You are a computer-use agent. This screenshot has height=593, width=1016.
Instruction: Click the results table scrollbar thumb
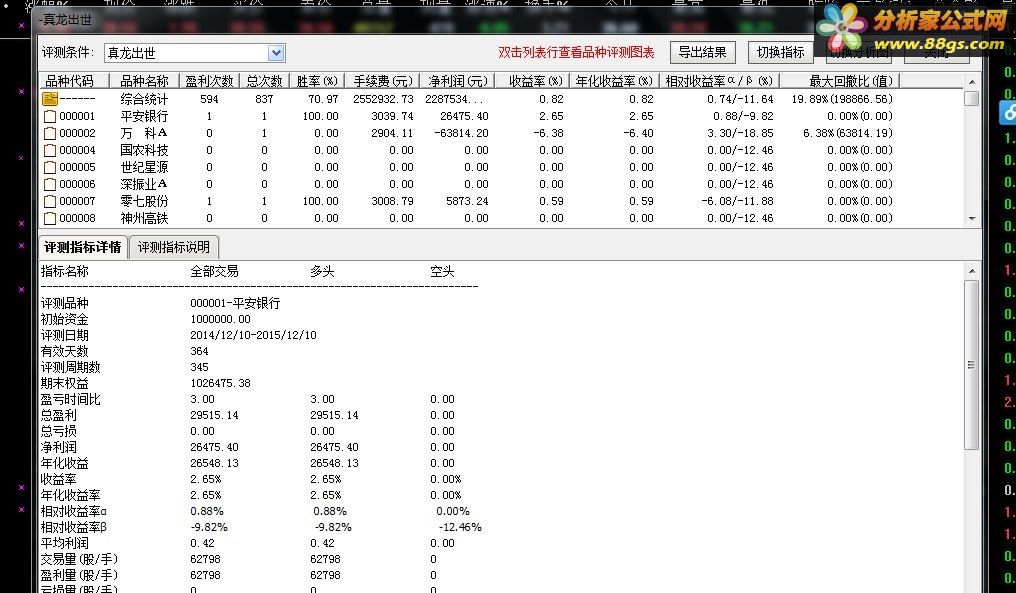click(x=971, y=99)
